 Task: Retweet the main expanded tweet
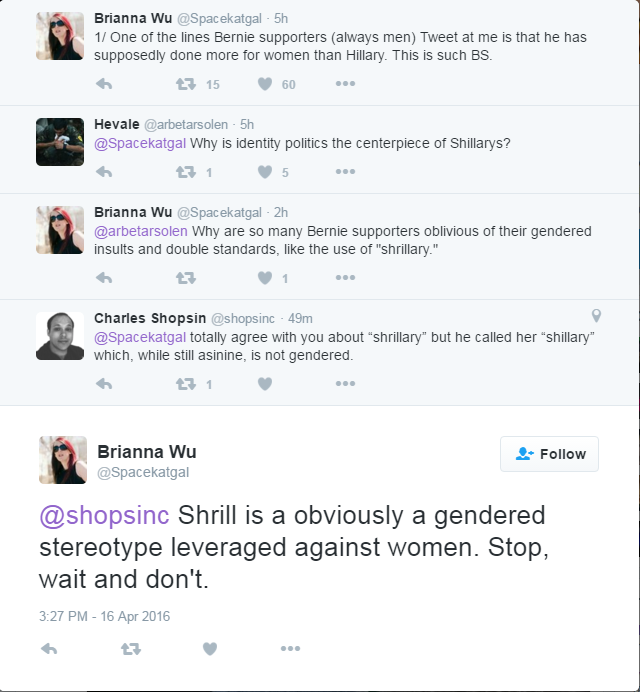pos(131,649)
